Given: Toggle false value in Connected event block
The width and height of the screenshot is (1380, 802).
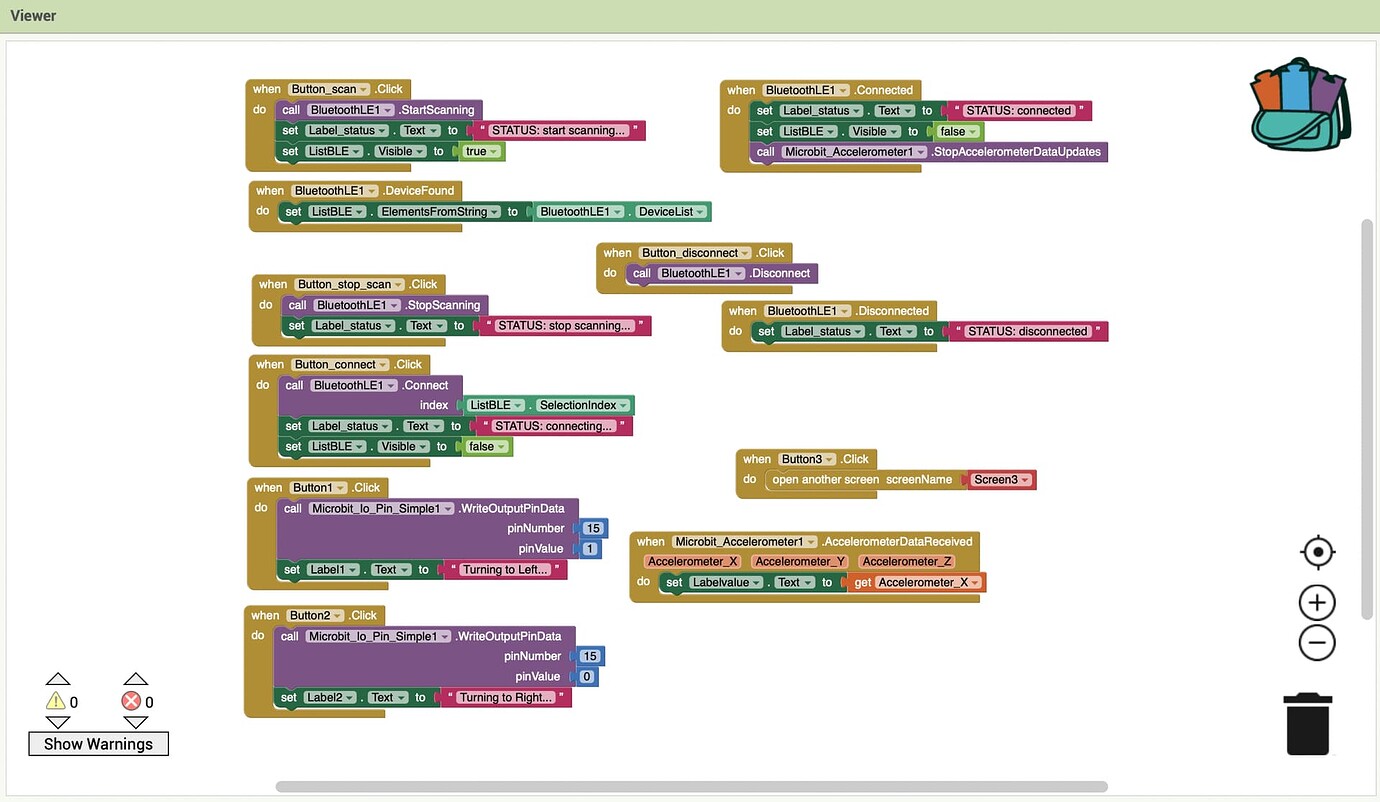Looking at the screenshot, I should [974, 131].
